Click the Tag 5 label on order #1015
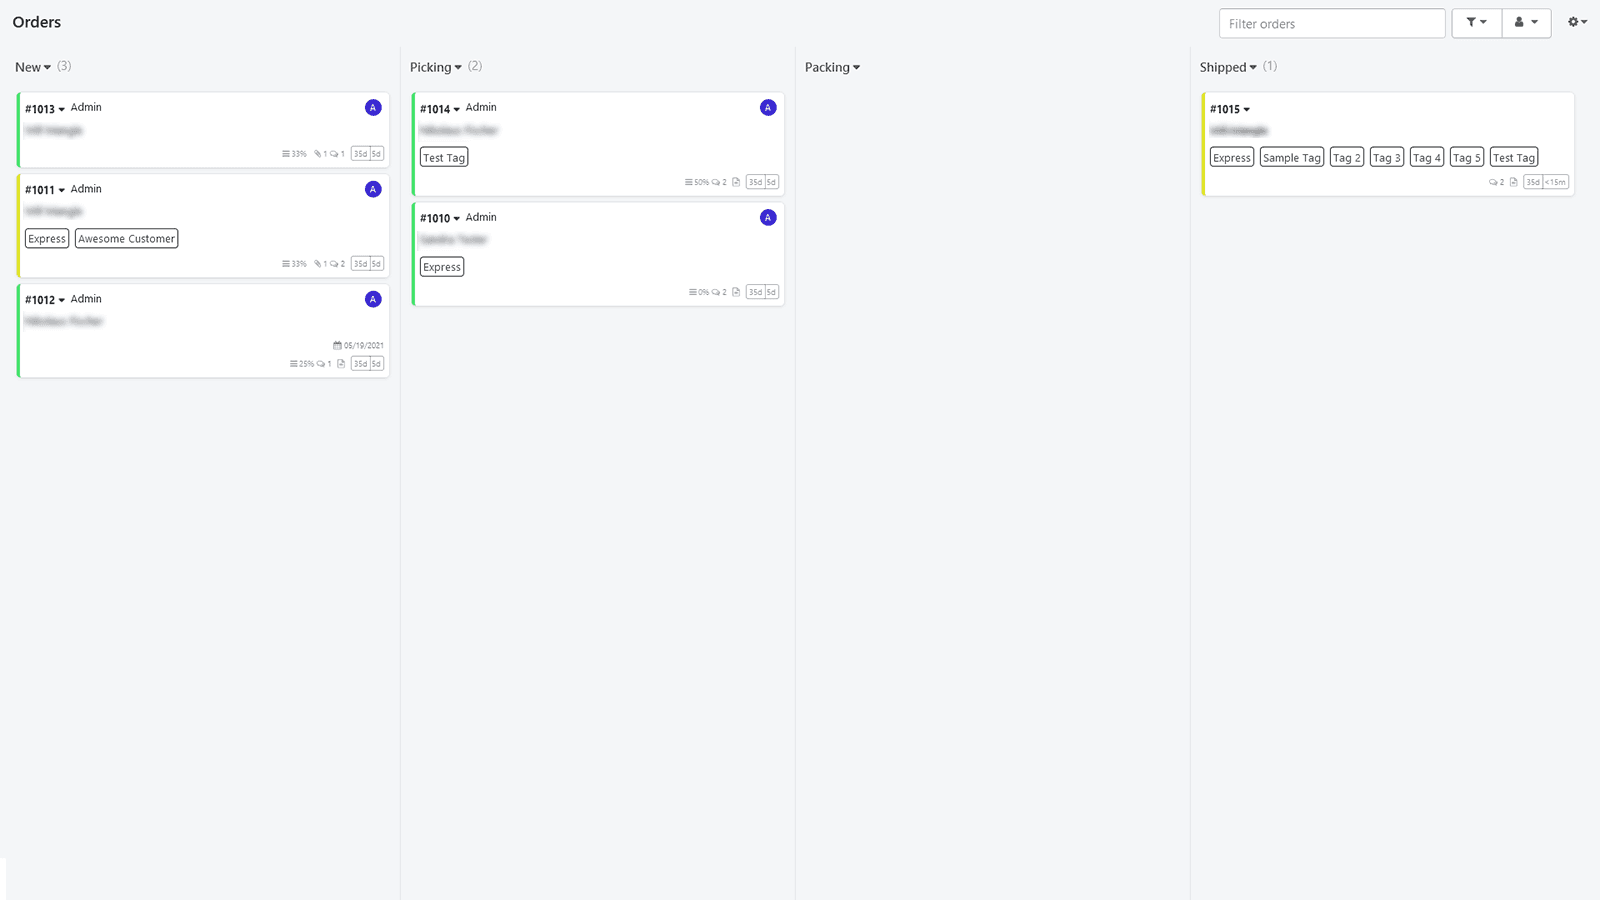This screenshot has height=900, width=1600. pyautogui.click(x=1466, y=157)
